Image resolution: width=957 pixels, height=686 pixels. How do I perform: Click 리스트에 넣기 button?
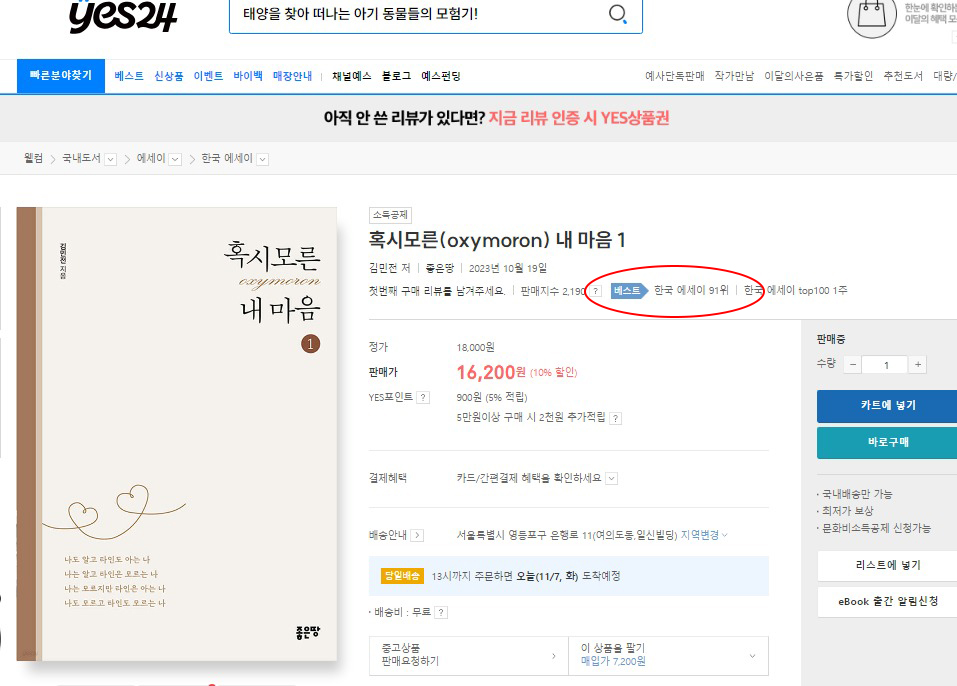(887, 565)
